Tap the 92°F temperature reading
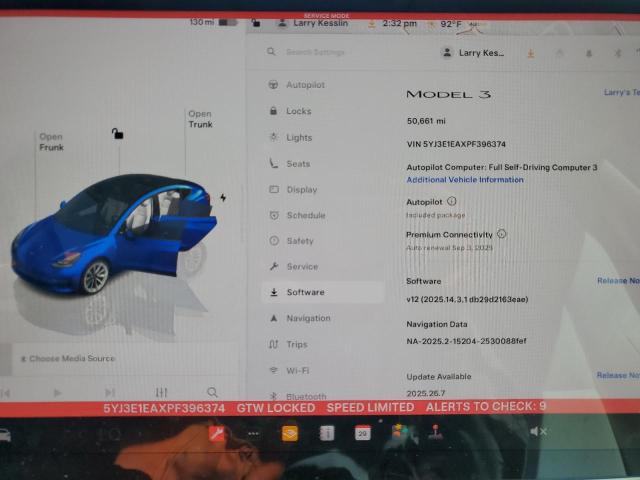The height and width of the screenshot is (480, 640). pos(451,24)
